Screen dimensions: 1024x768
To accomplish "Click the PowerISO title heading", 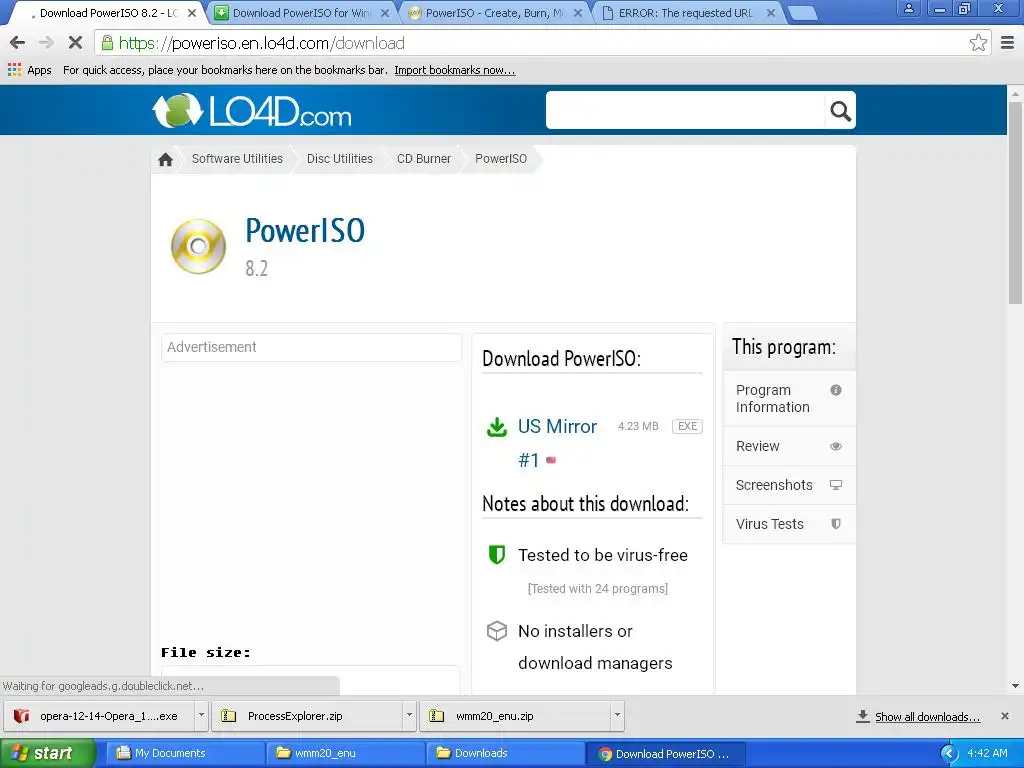I will pyautogui.click(x=305, y=231).
